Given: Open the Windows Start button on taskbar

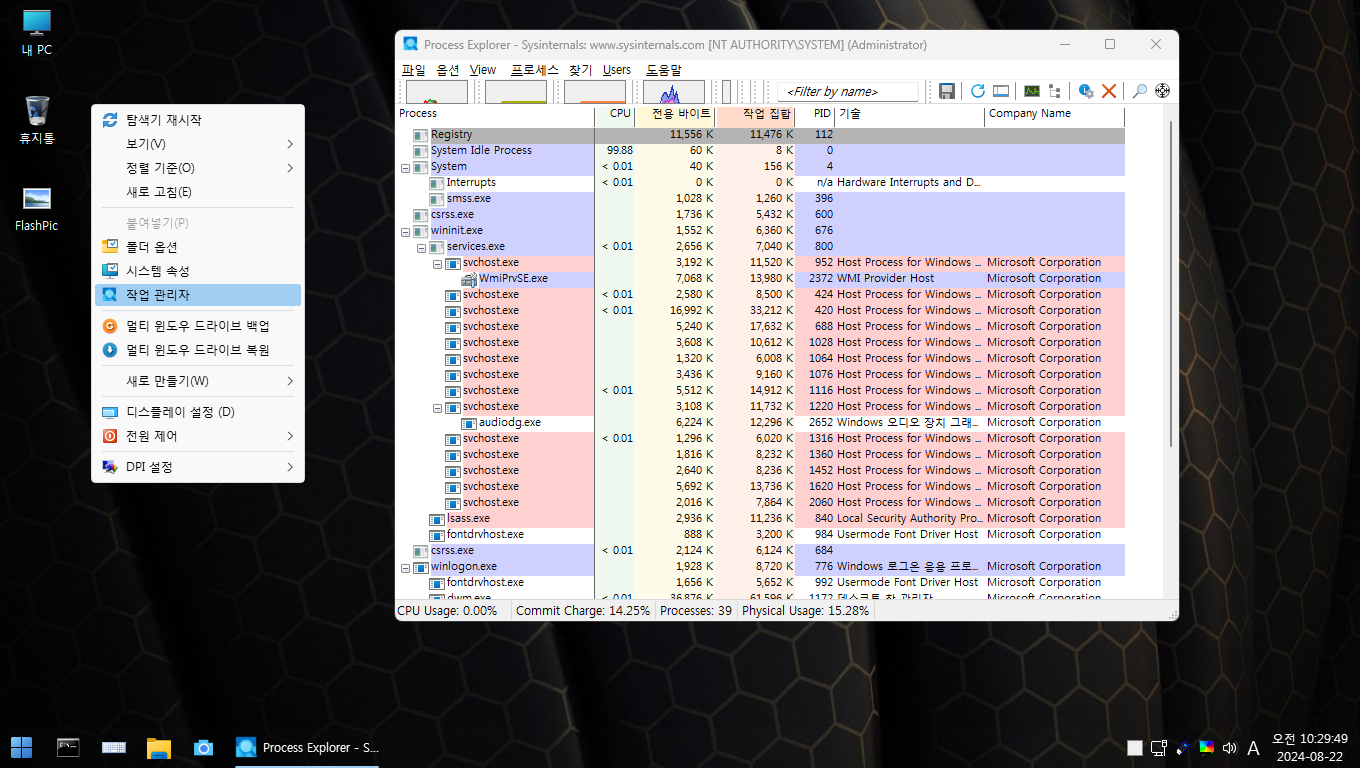Looking at the screenshot, I should coord(21,747).
